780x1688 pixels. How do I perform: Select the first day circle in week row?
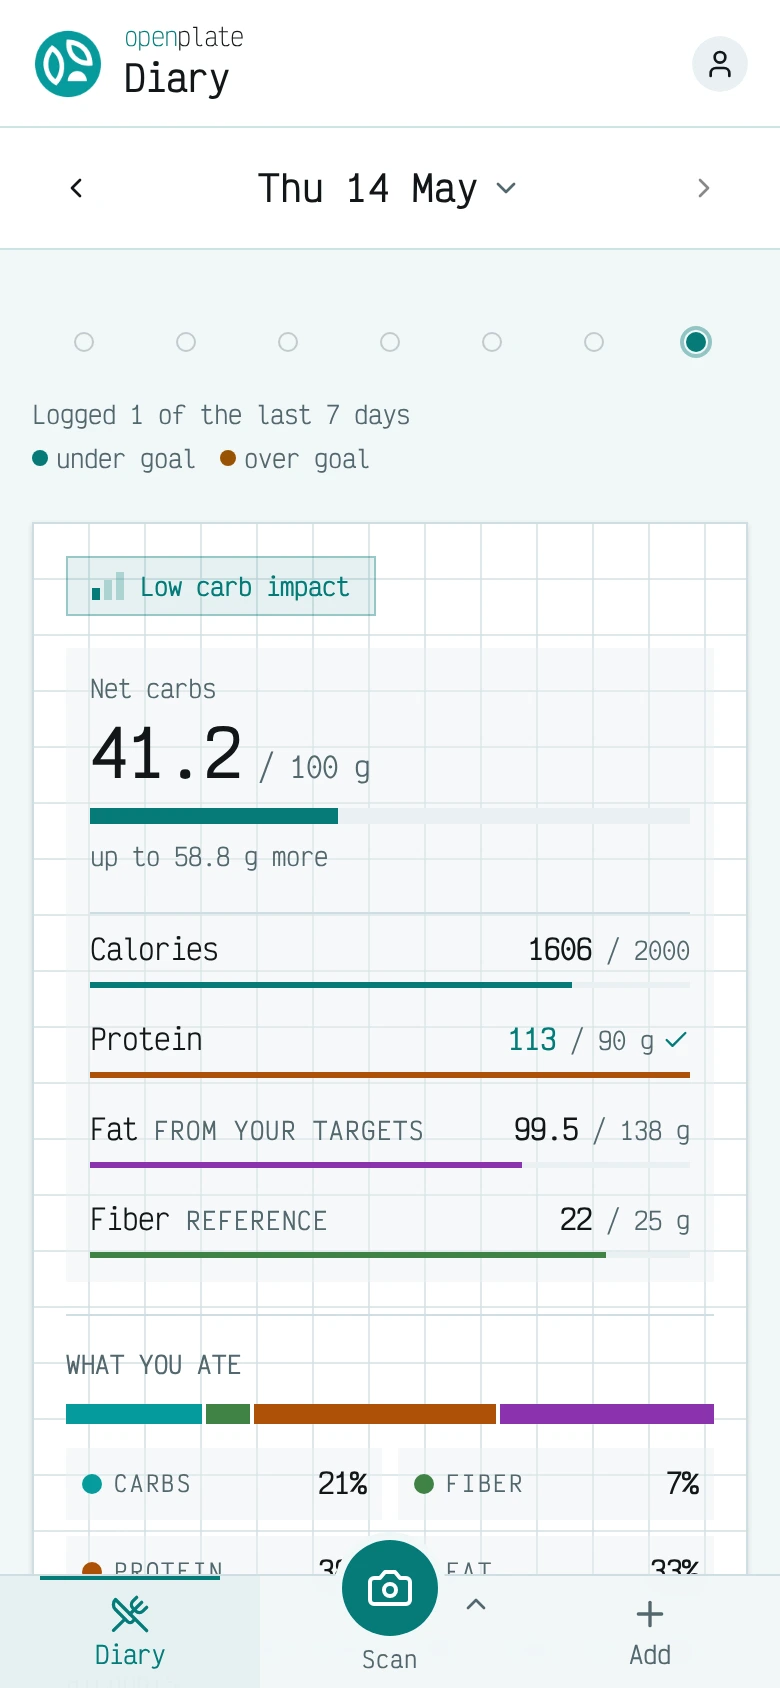pos(84,342)
